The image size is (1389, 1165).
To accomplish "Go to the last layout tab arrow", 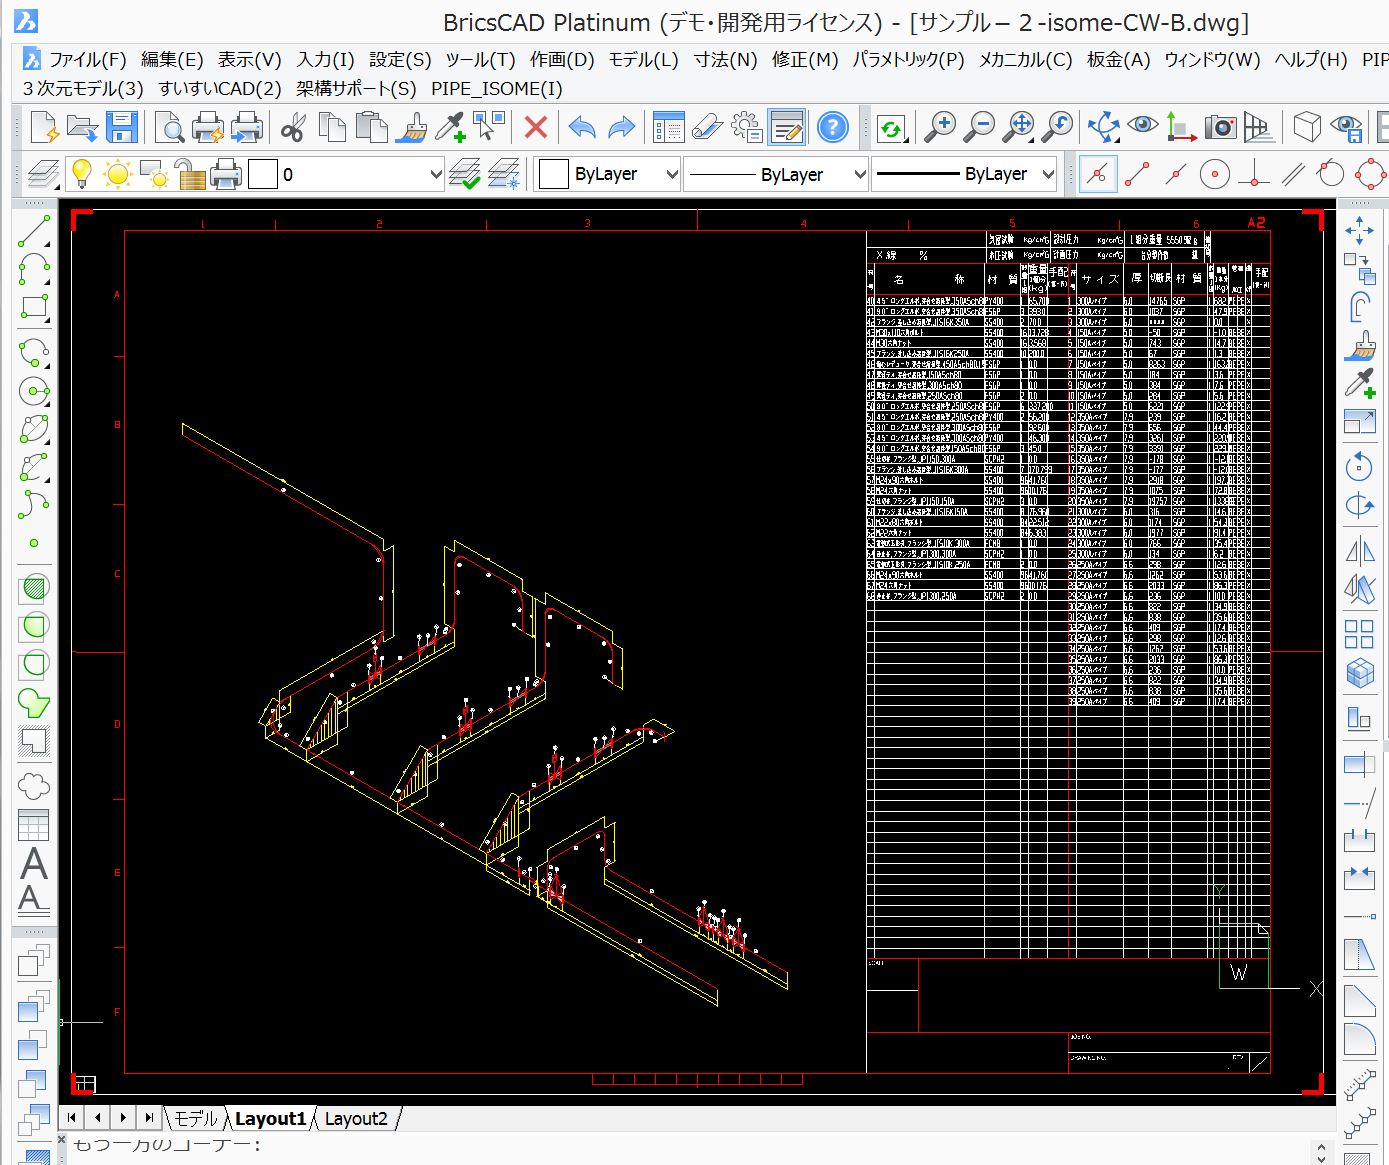I will point(149,1118).
